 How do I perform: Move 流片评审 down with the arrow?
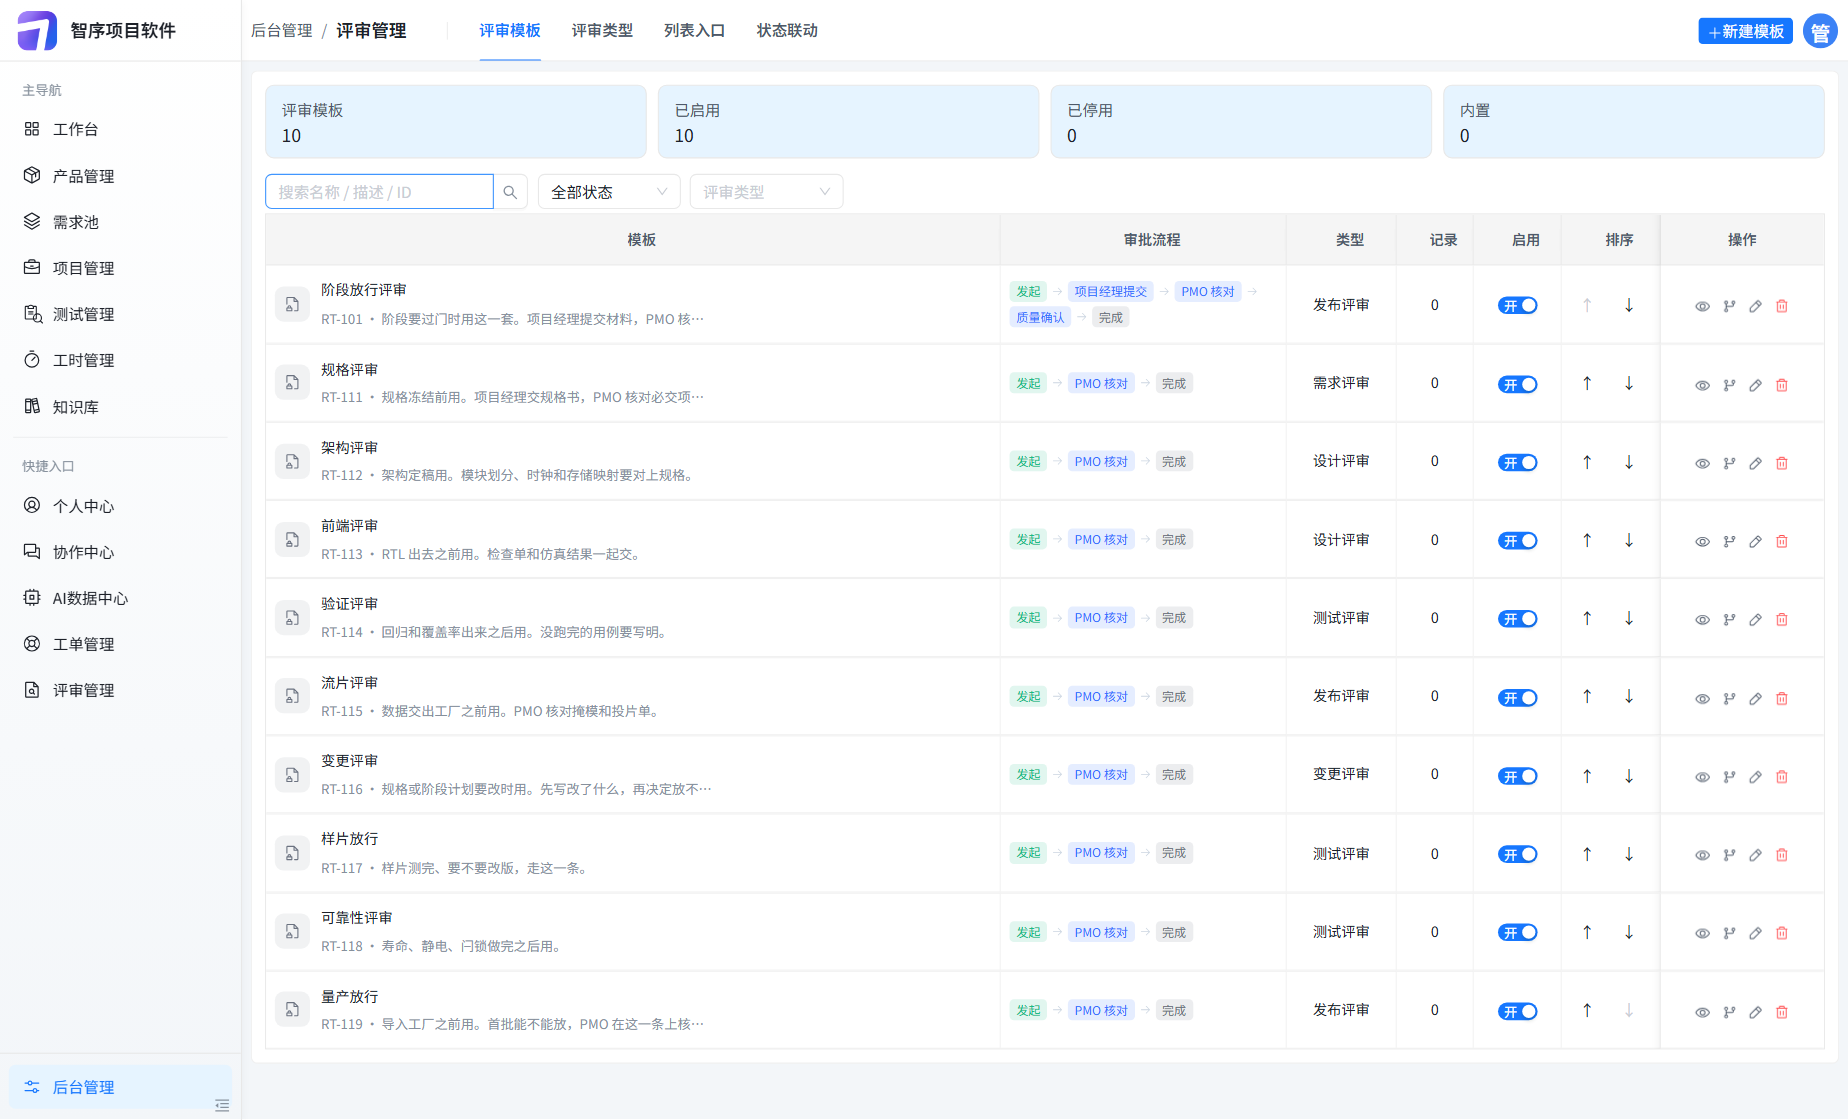click(x=1629, y=696)
